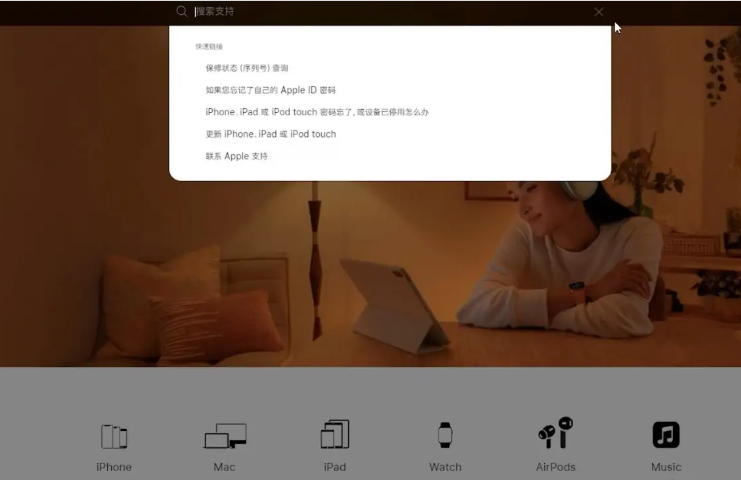The image size is (741, 480).
Task: Open the forgotten Apple ID 密码 link
Action: 270,90
